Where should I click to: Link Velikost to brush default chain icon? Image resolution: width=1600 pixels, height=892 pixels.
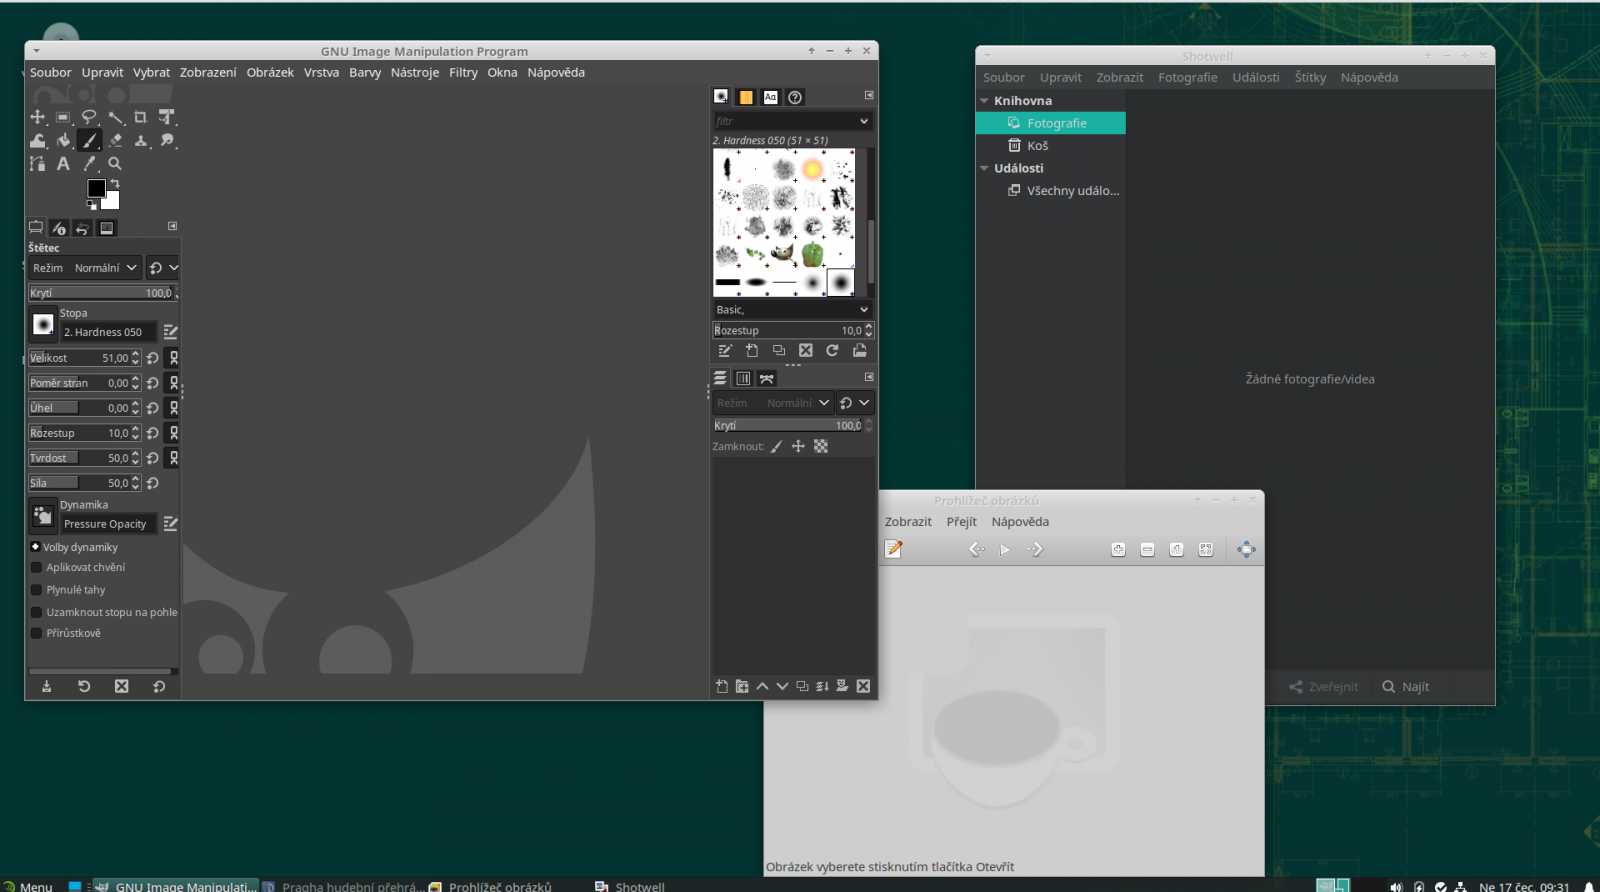173,358
